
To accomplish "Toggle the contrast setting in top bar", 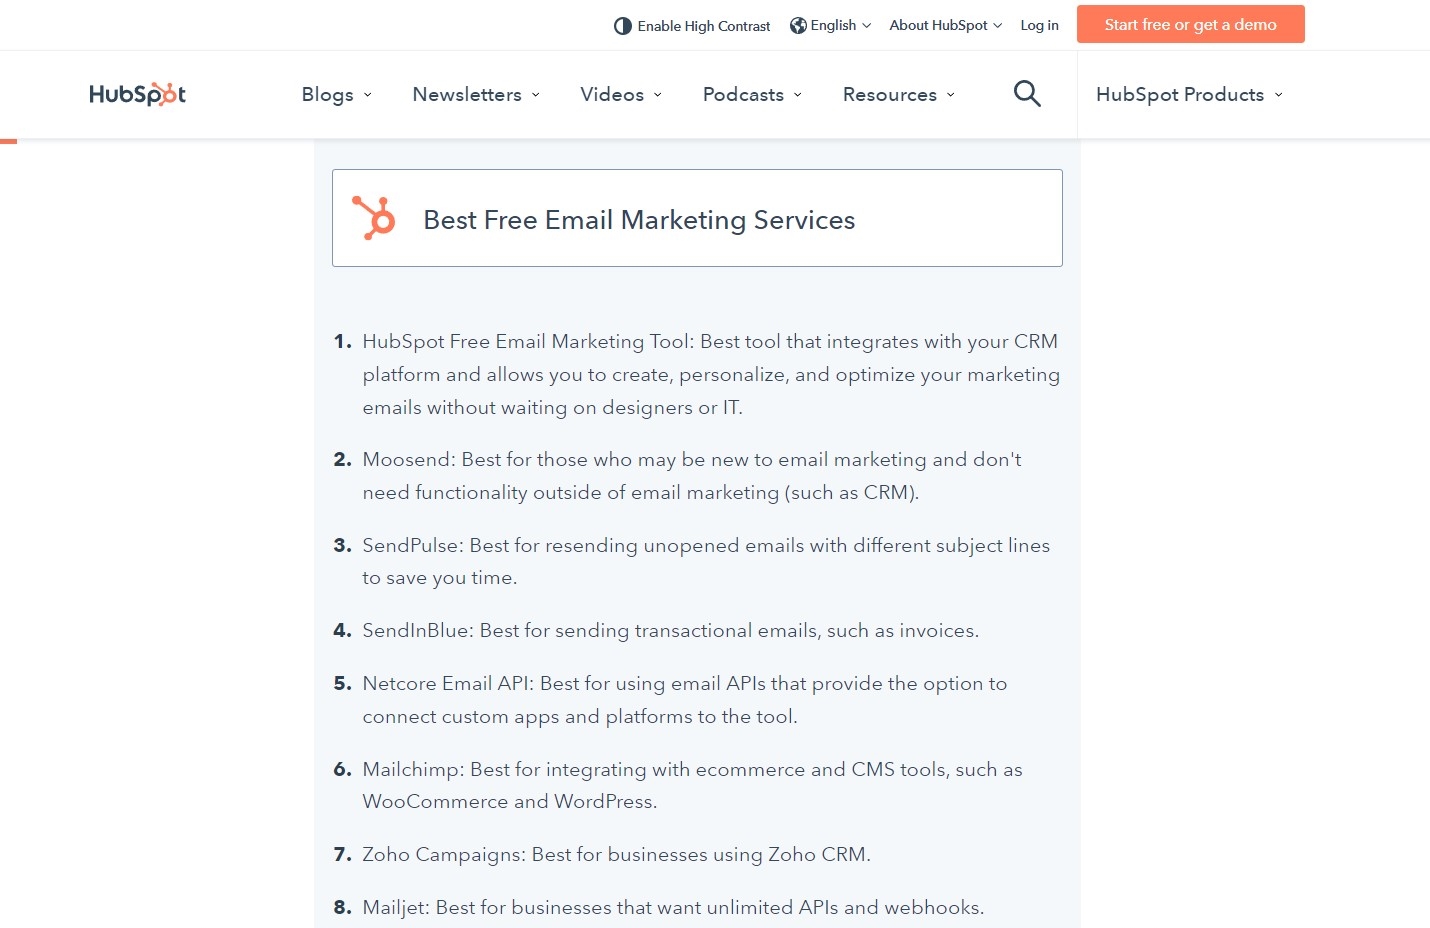I will pos(691,25).
